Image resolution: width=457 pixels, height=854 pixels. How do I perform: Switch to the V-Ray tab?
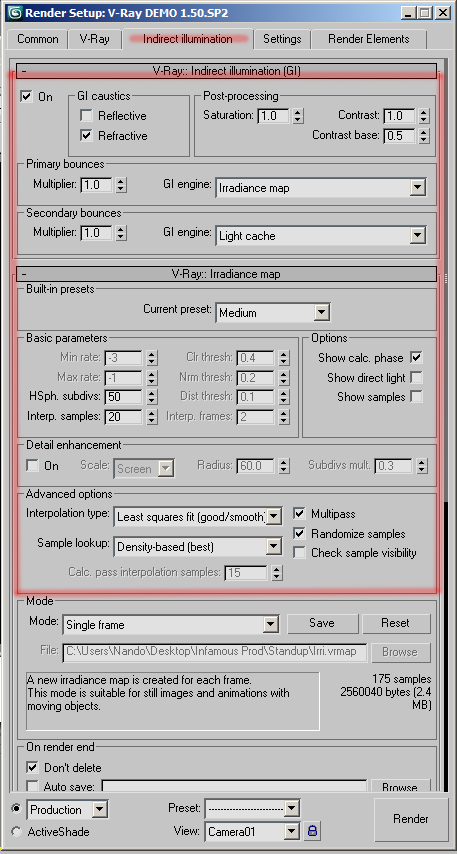point(94,39)
